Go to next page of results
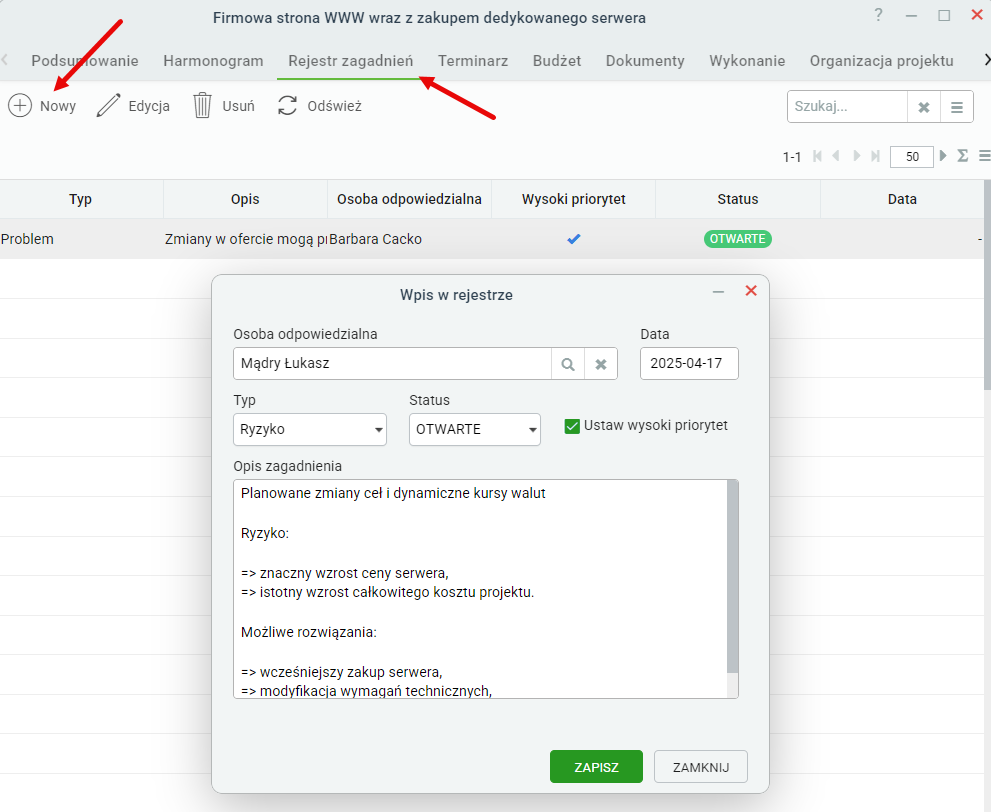This screenshot has width=991, height=812. [x=856, y=156]
